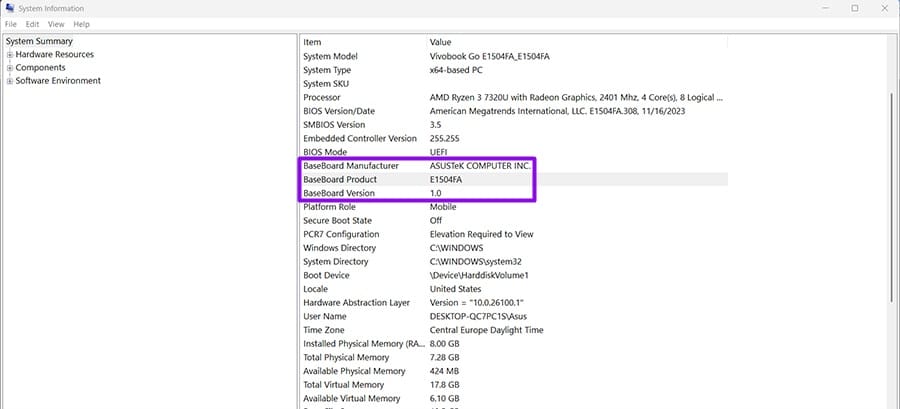Select Software Environment tree item

(x=58, y=81)
